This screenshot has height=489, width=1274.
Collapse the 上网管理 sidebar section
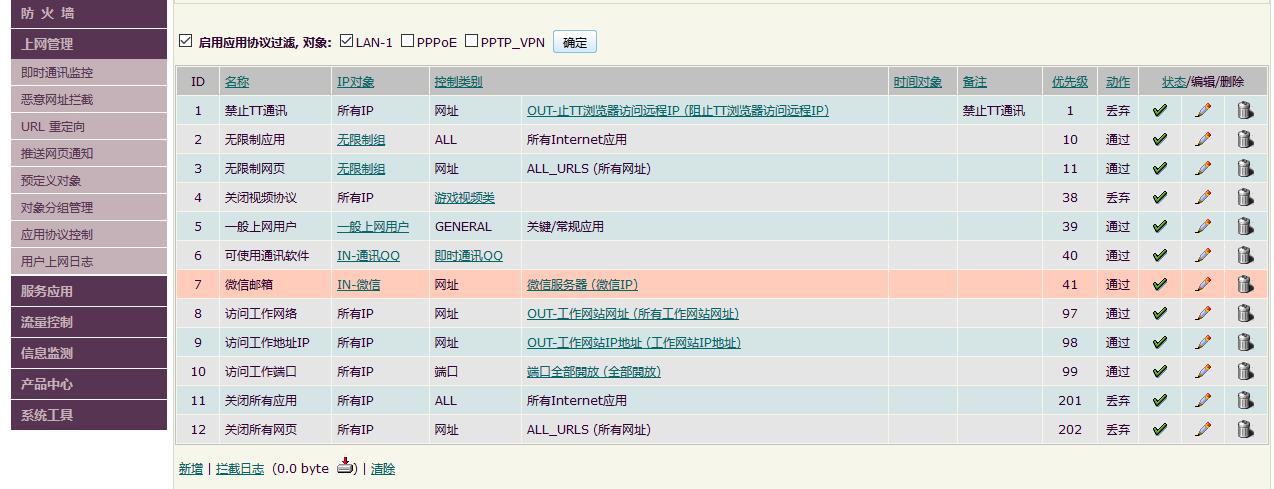pyautogui.click(x=88, y=44)
